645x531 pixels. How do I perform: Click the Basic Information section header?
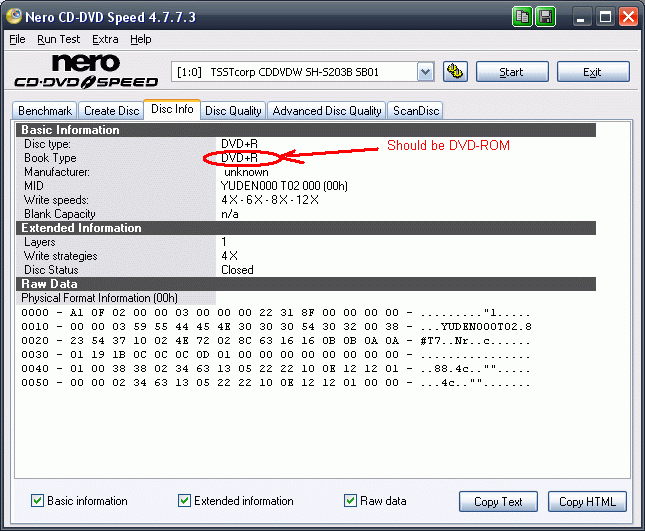tap(306, 130)
